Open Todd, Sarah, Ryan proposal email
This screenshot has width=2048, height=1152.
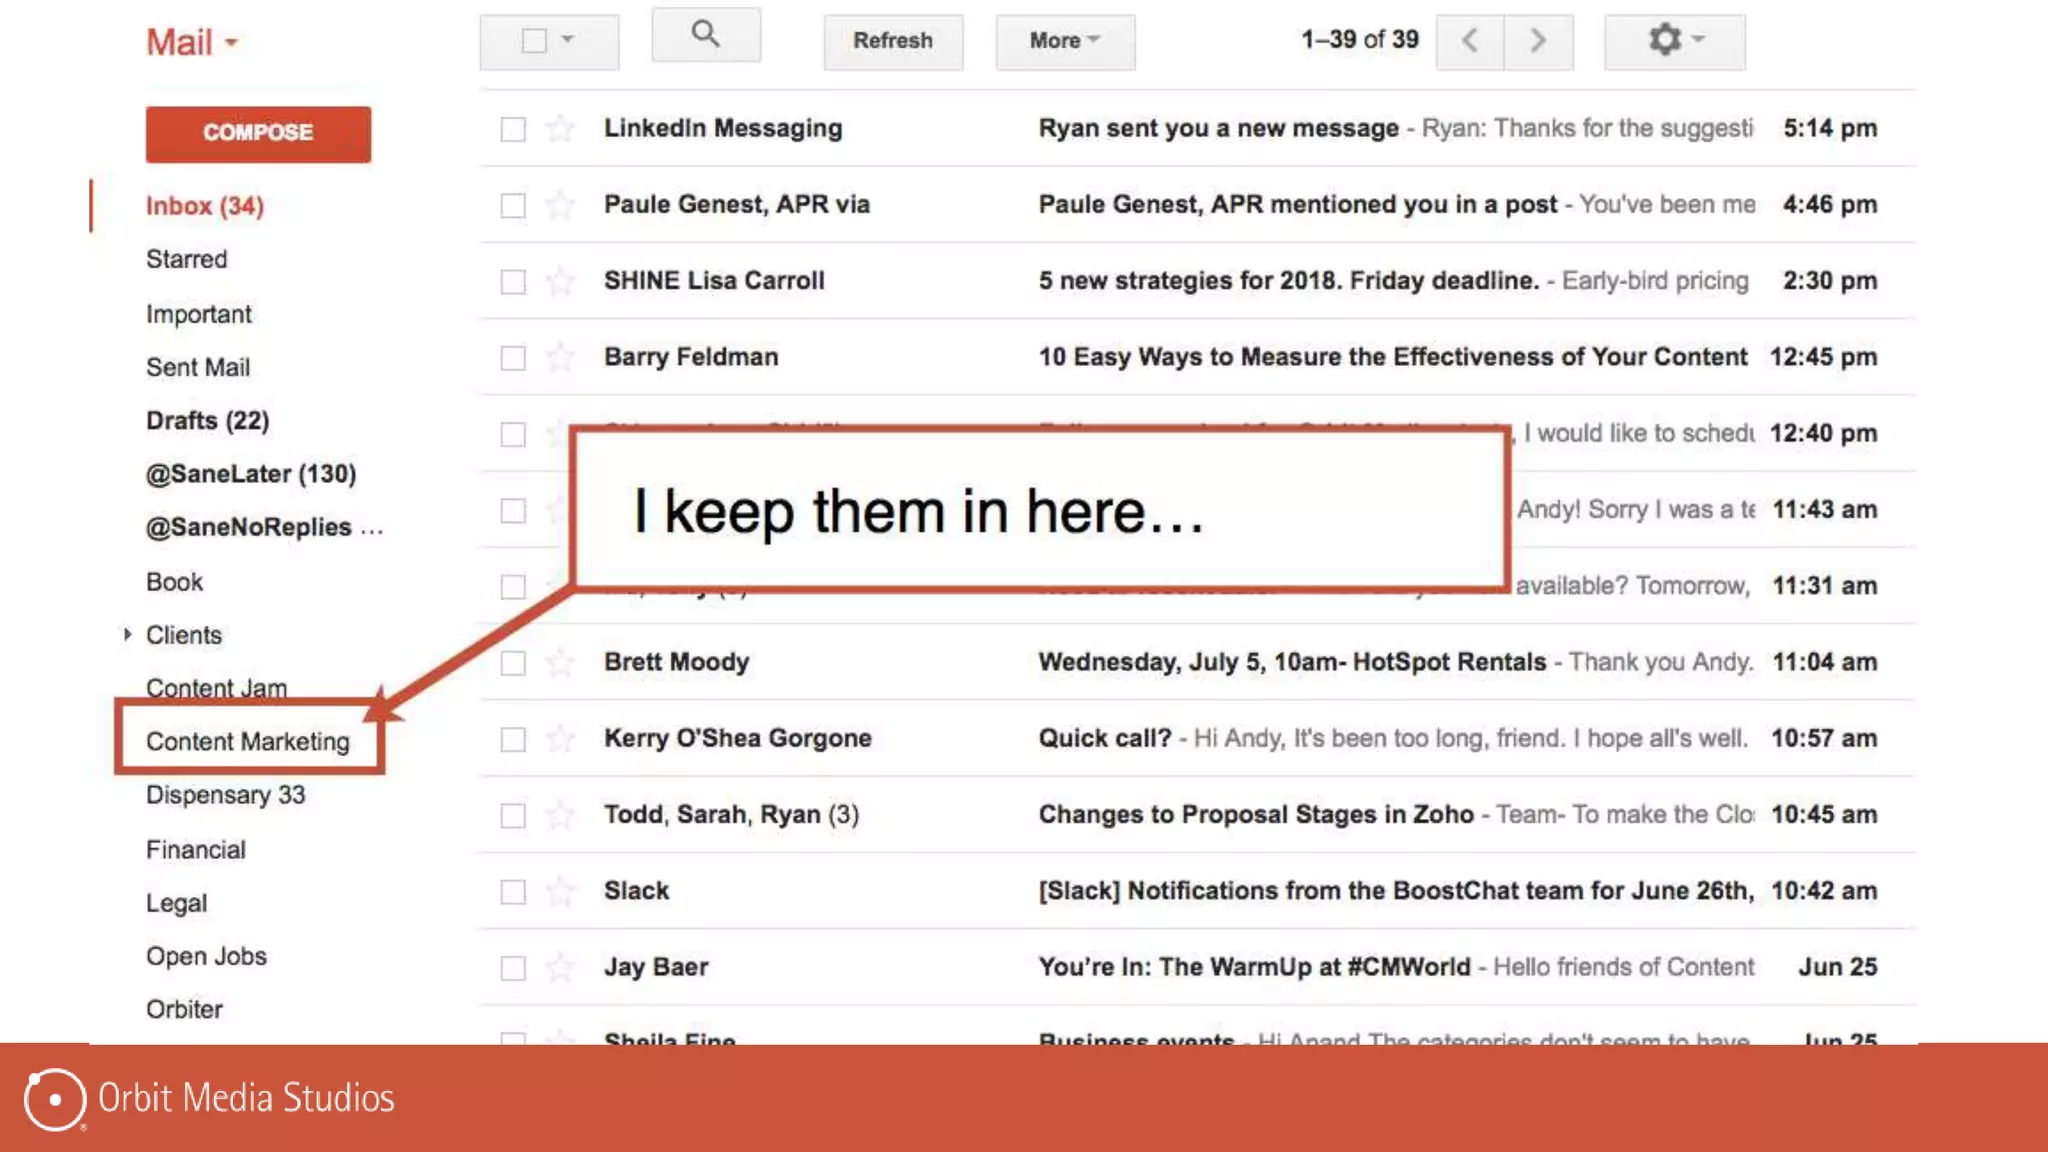point(1255,814)
